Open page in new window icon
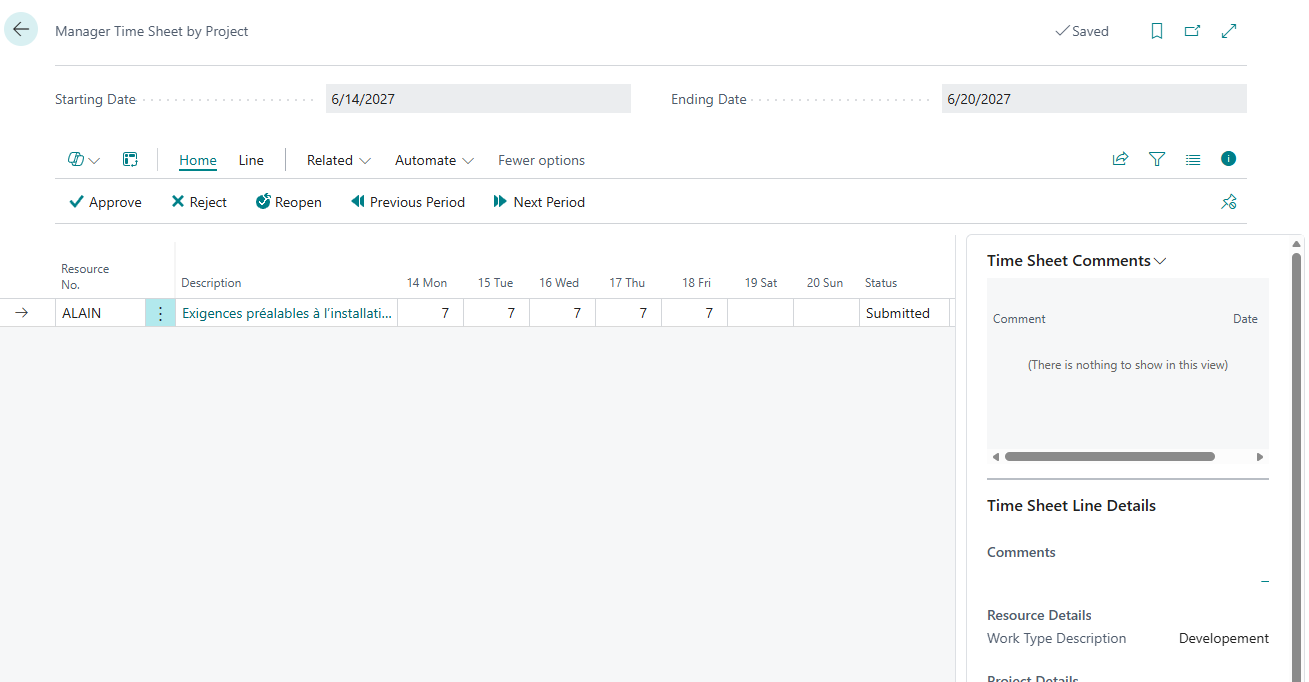1309x682 pixels. point(1192,31)
